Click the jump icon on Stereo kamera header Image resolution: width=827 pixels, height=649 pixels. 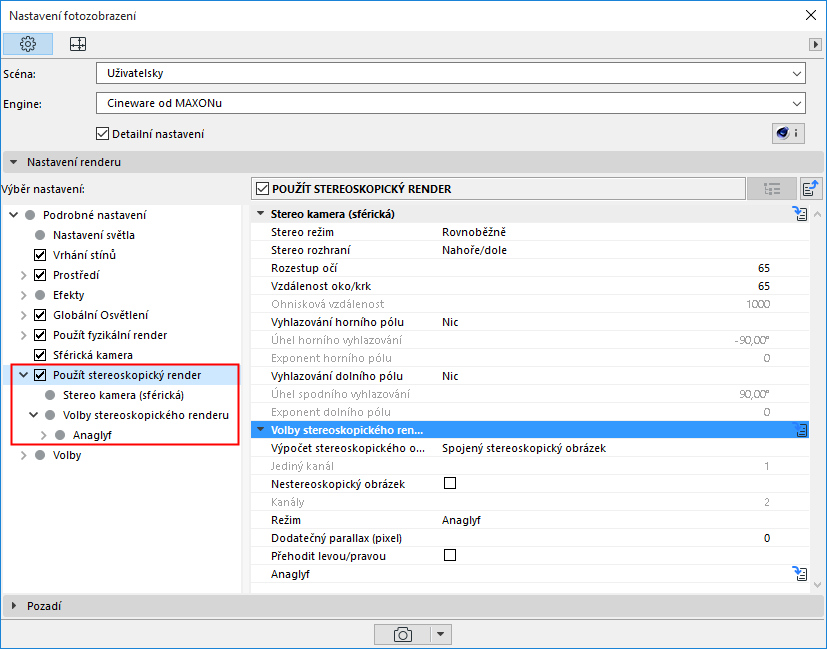pyautogui.click(x=800, y=214)
